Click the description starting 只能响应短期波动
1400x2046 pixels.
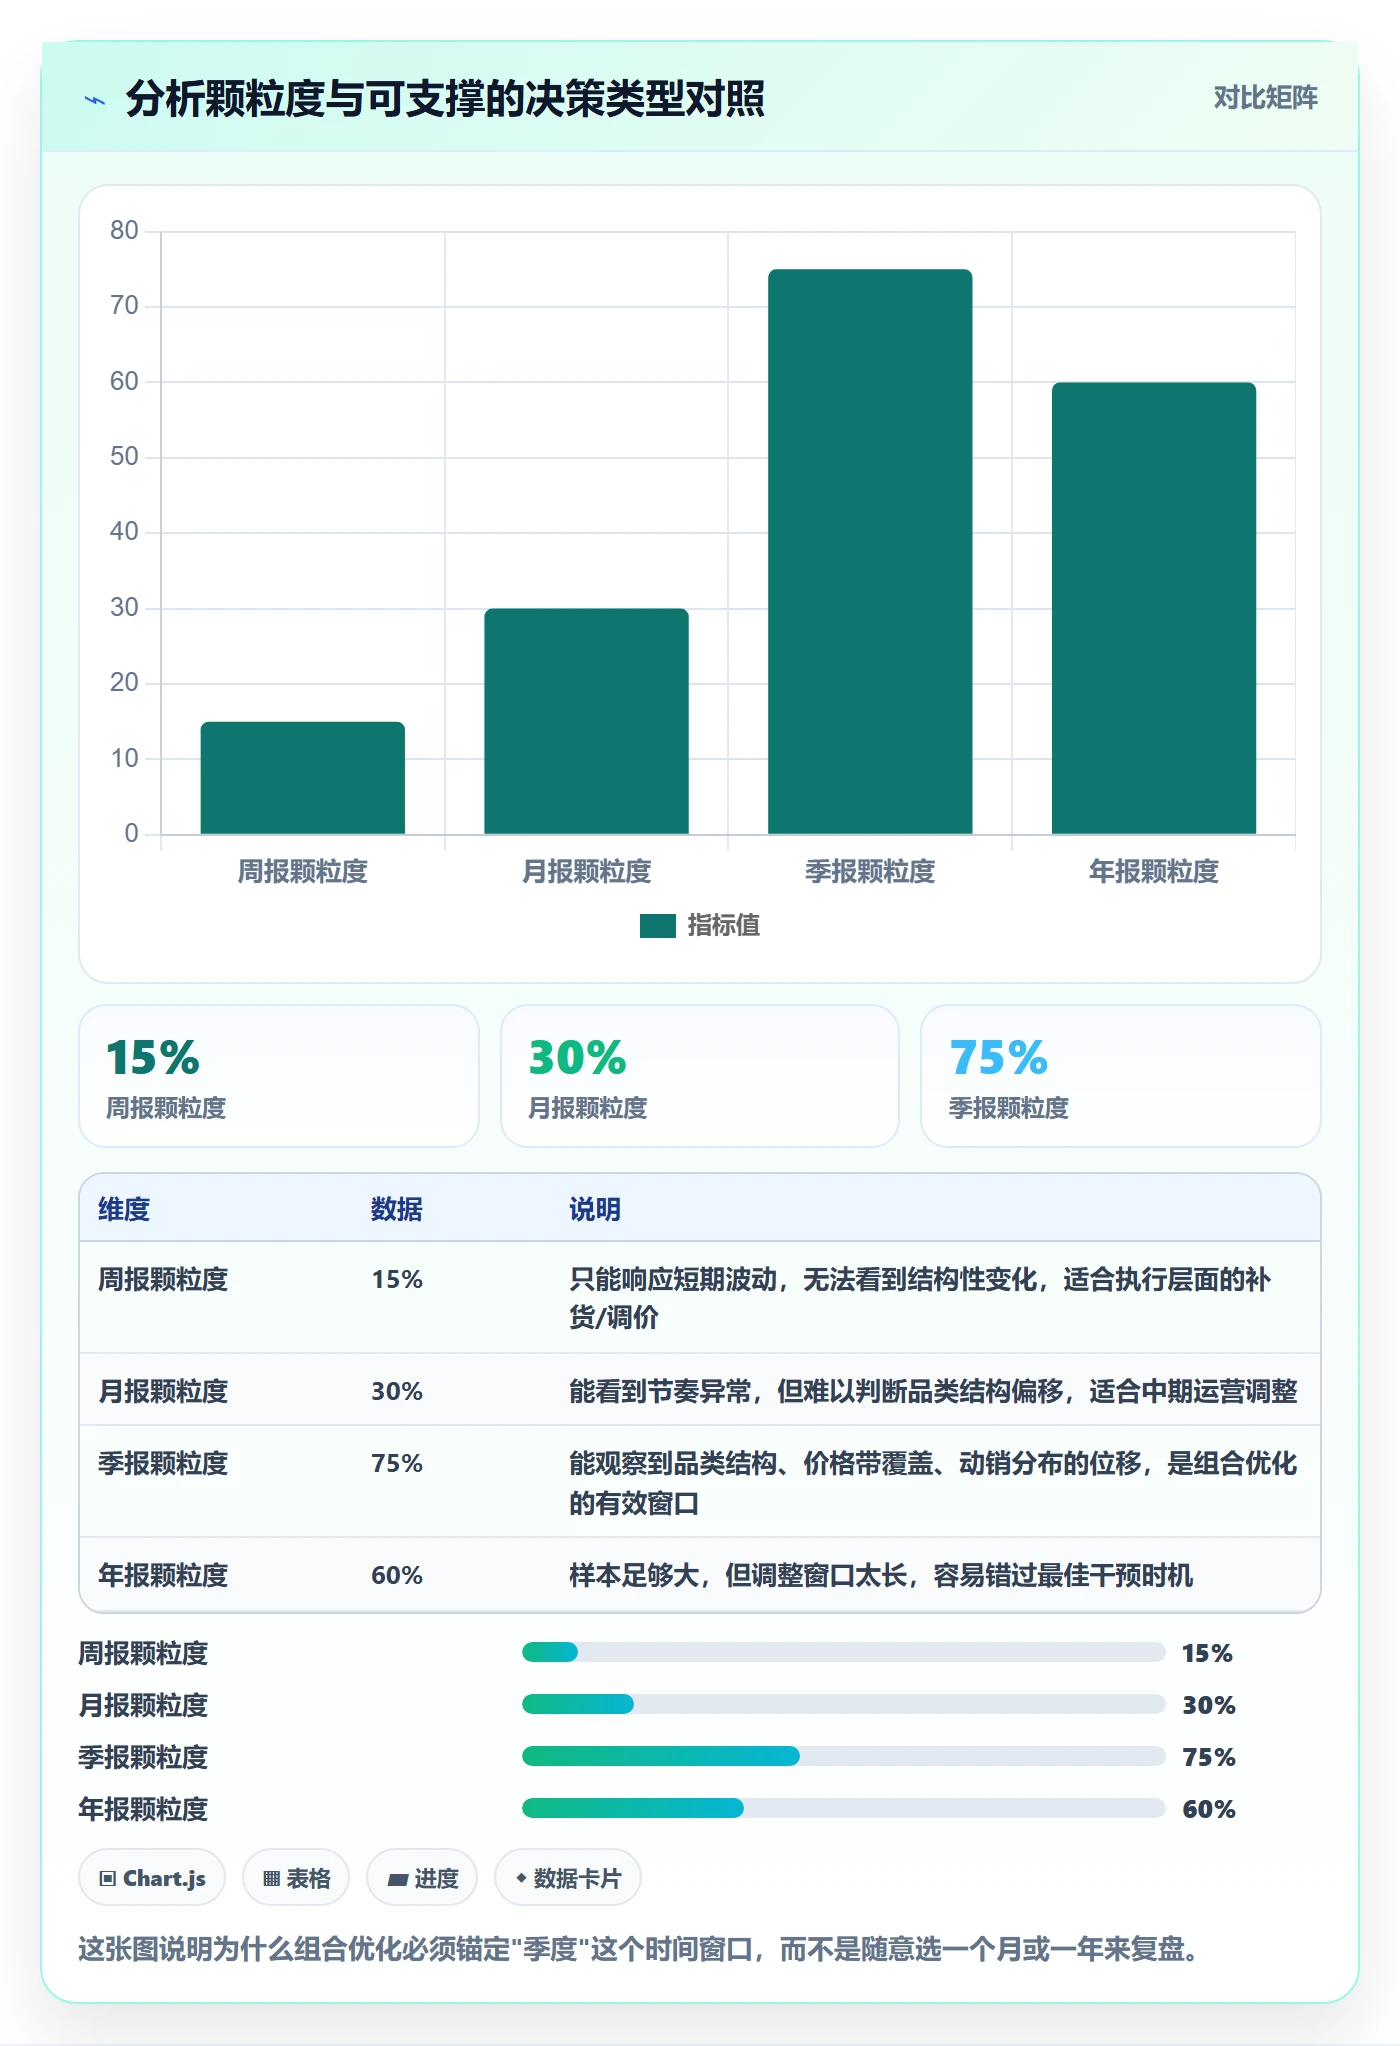[x=920, y=1298]
